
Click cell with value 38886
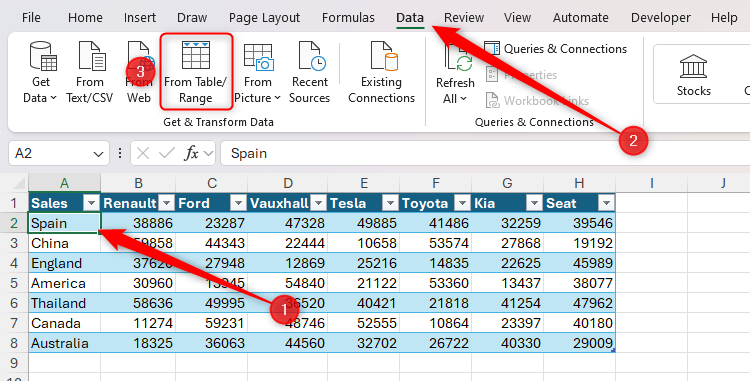(138, 223)
